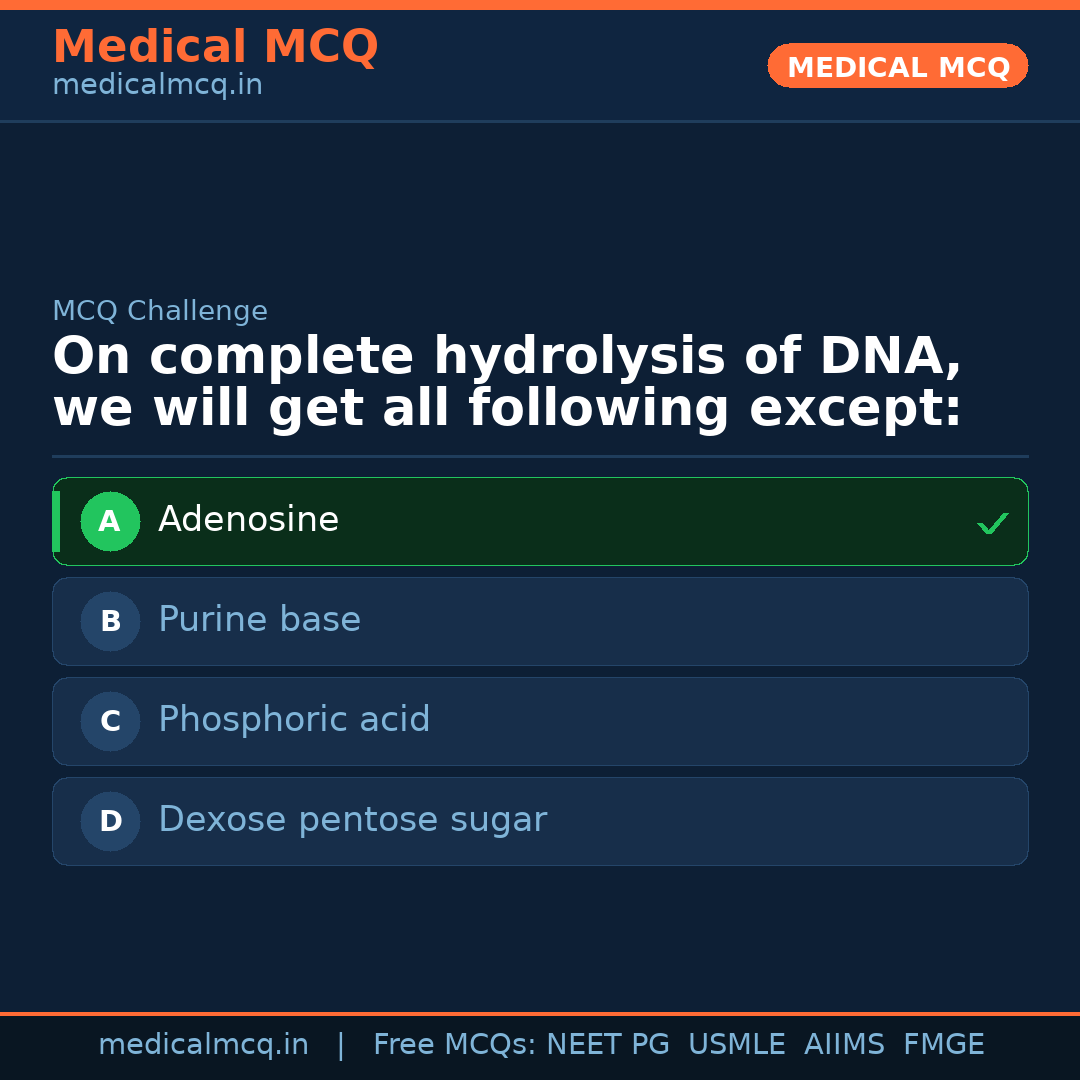Open the medicalmcq.in link under title
1080x1080 pixels.
click(x=157, y=86)
